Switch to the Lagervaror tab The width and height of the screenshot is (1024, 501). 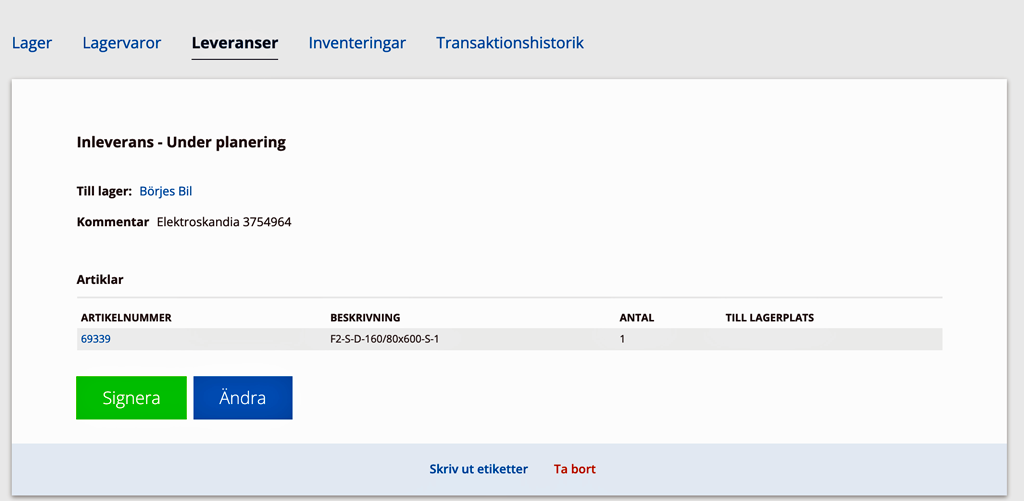point(121,43)
